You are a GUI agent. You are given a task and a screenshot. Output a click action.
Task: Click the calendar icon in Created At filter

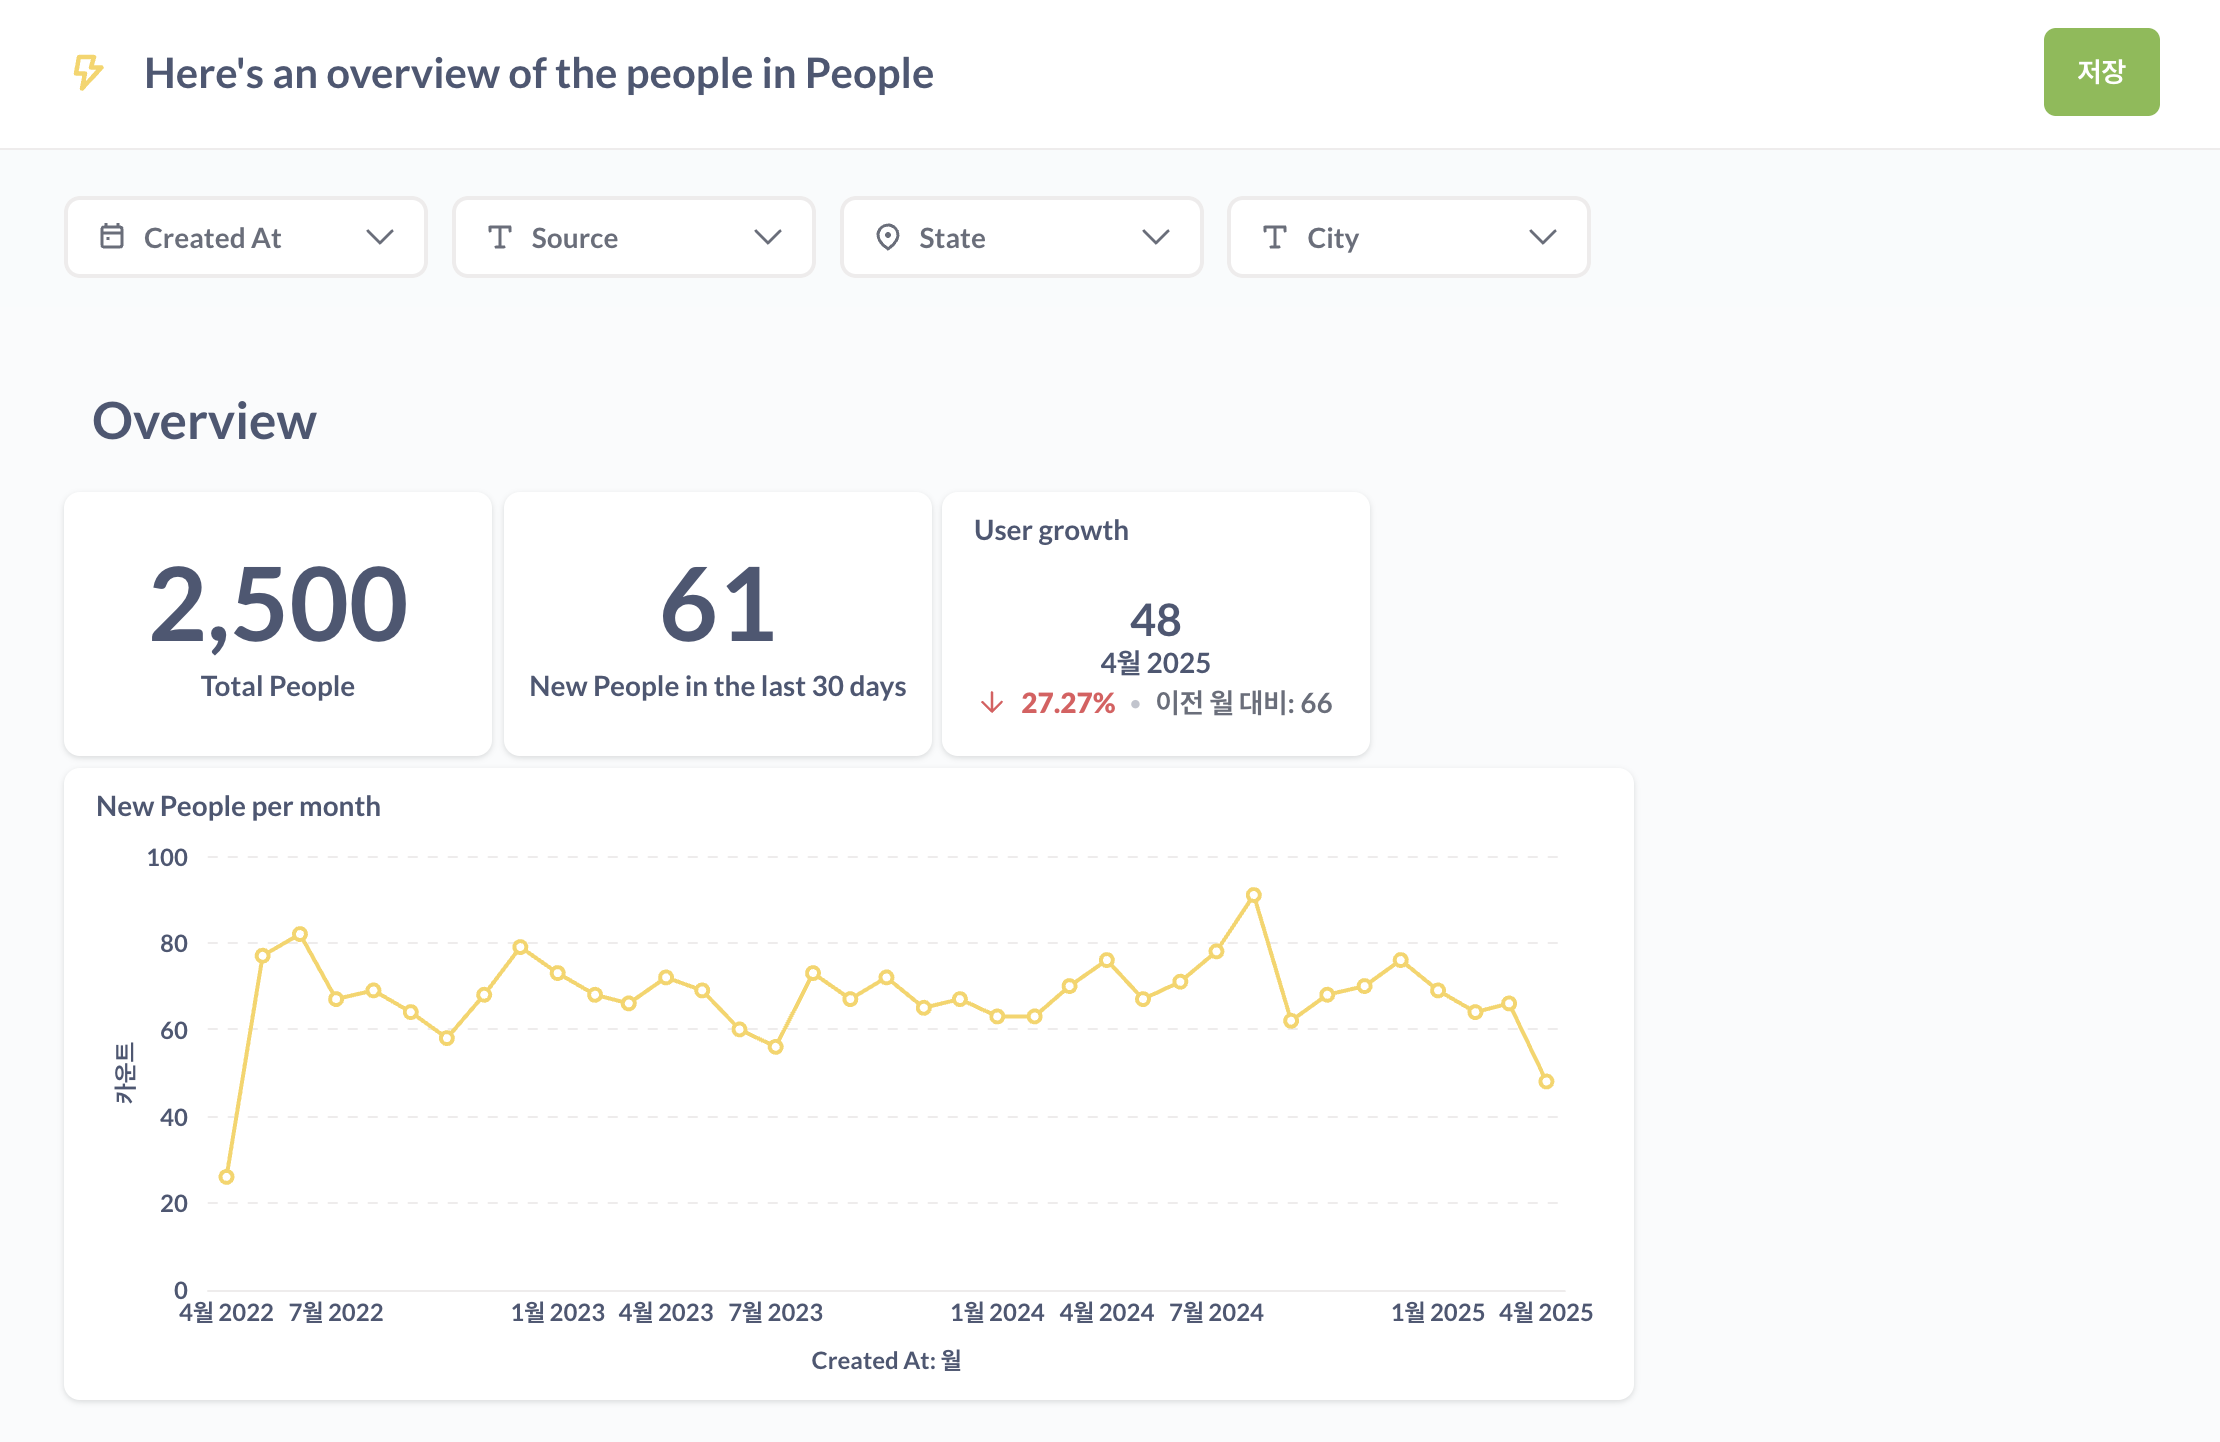[x=112, y=237]
